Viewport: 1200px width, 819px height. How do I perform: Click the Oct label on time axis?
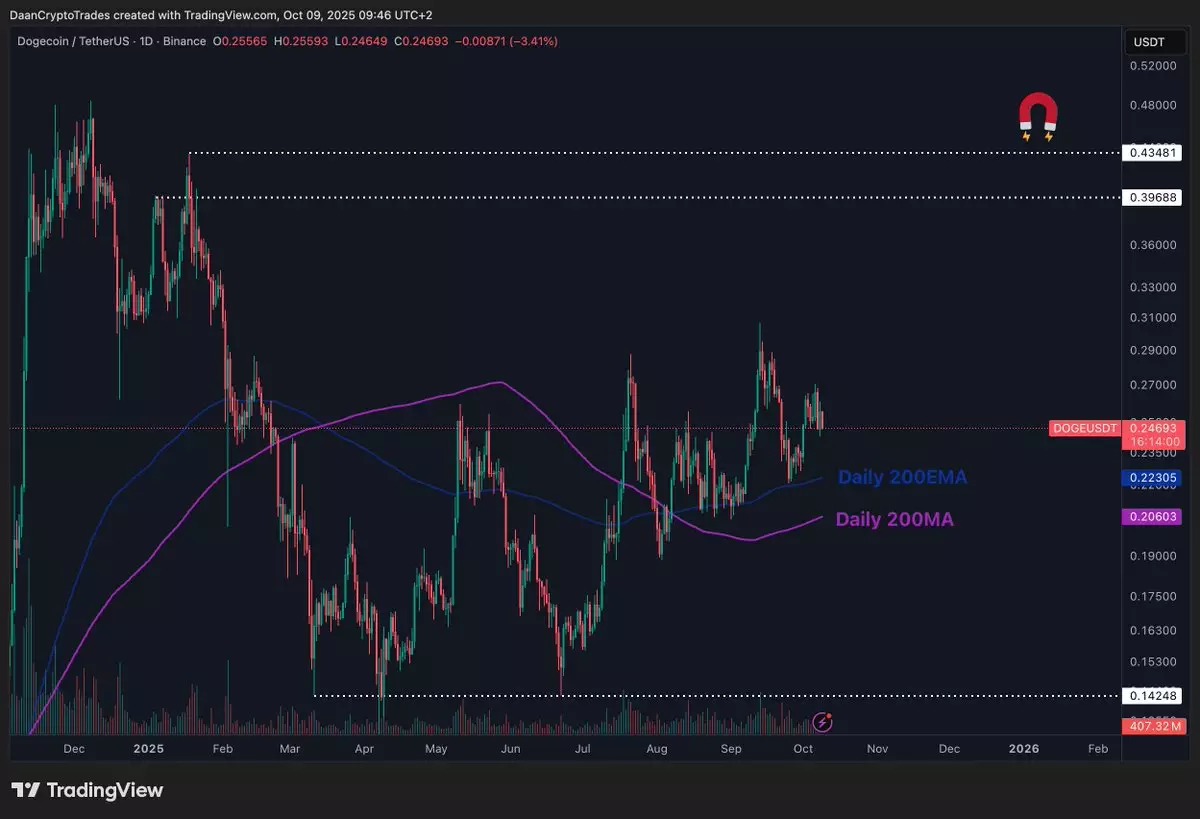pyautogui.click(x=801, y=748)
